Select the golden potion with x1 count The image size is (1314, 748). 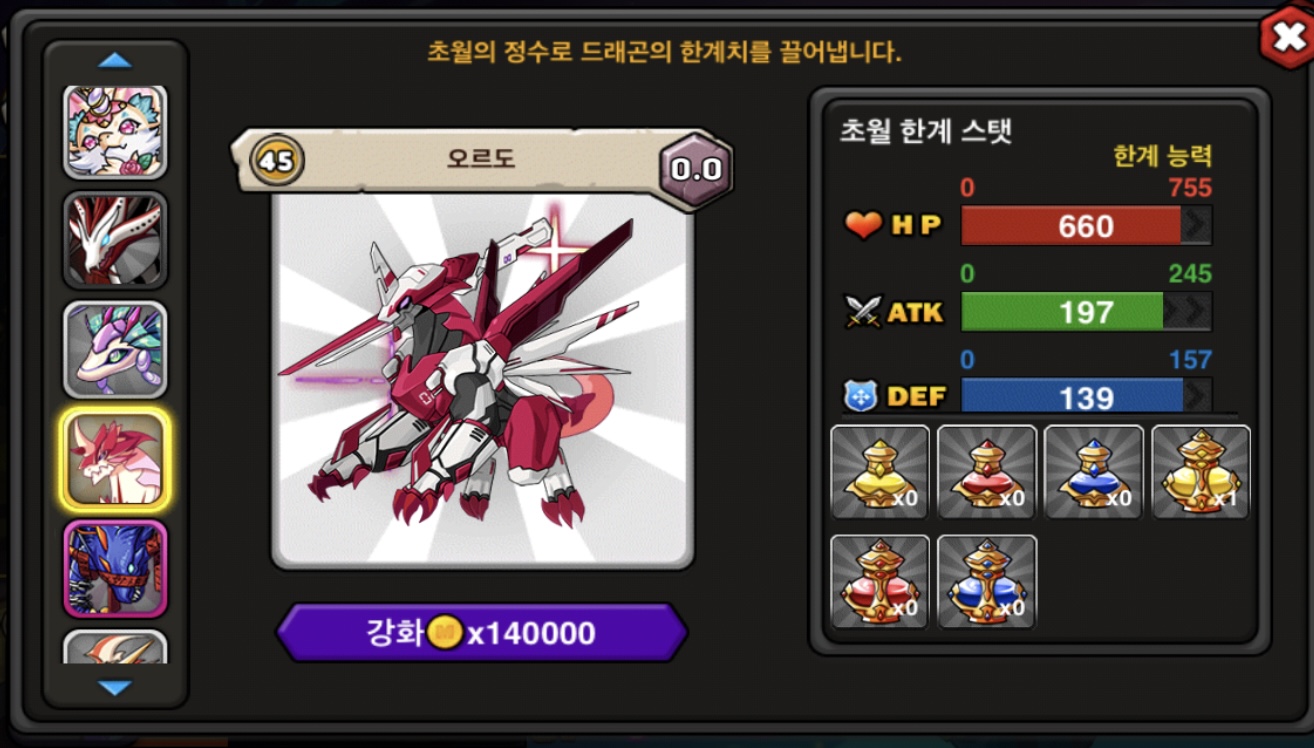tap(1201, 472)
